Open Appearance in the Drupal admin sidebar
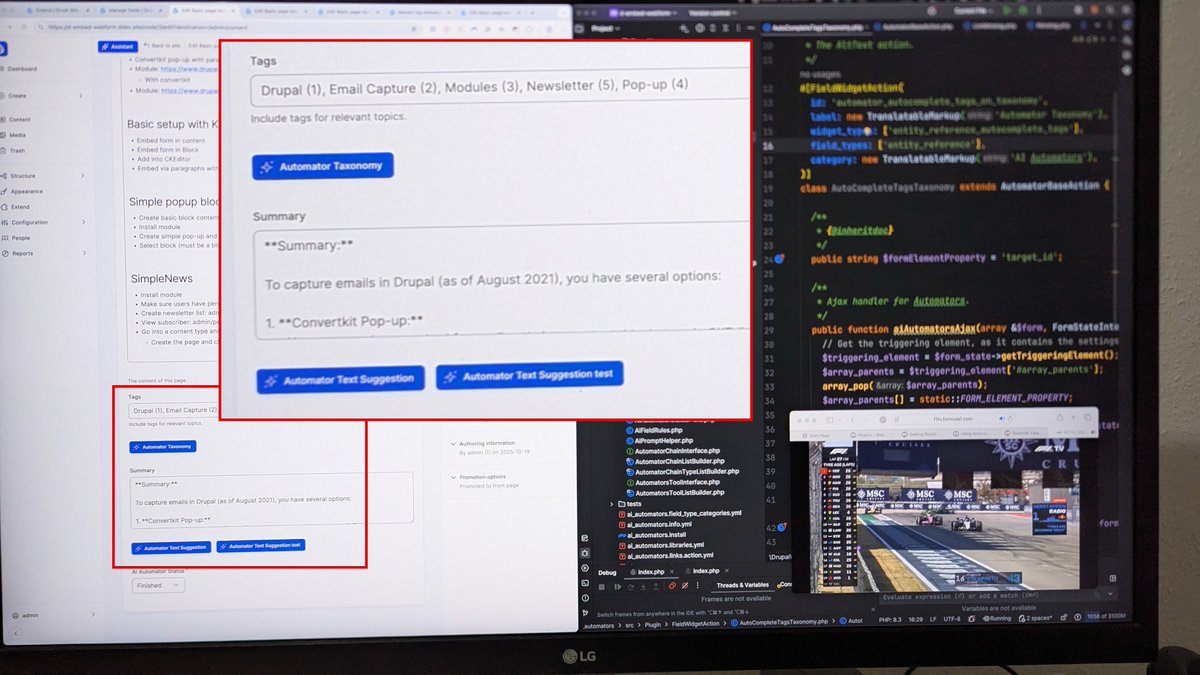 pos(23,191)
